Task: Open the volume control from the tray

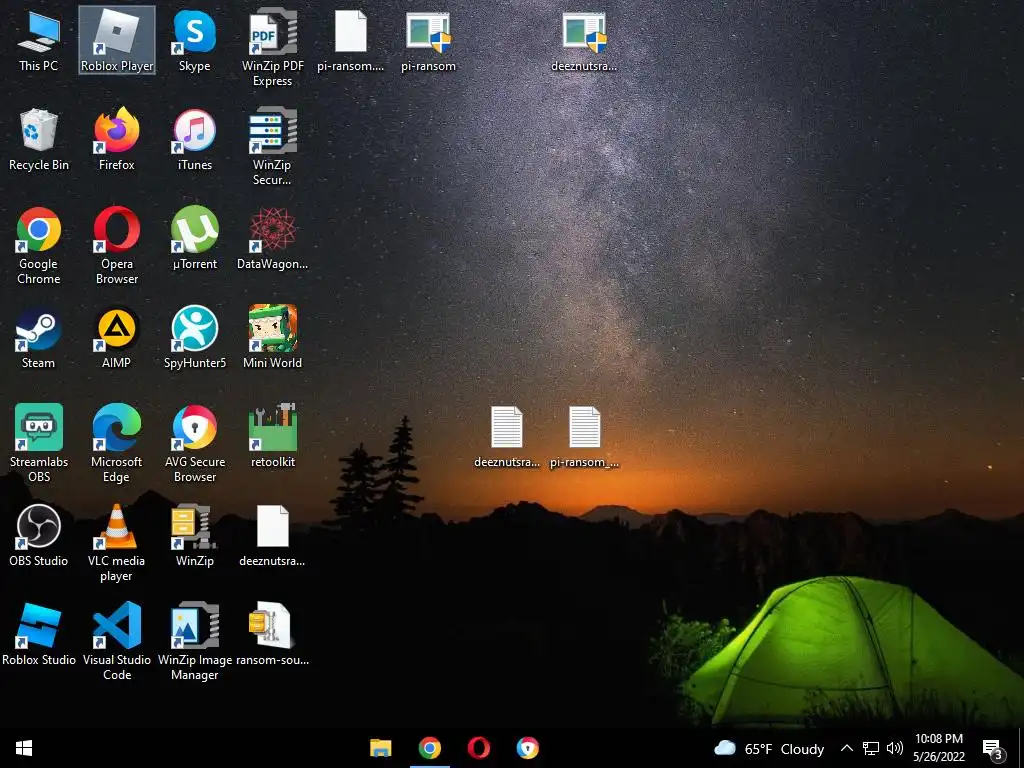Action: (x=894, y=748)
